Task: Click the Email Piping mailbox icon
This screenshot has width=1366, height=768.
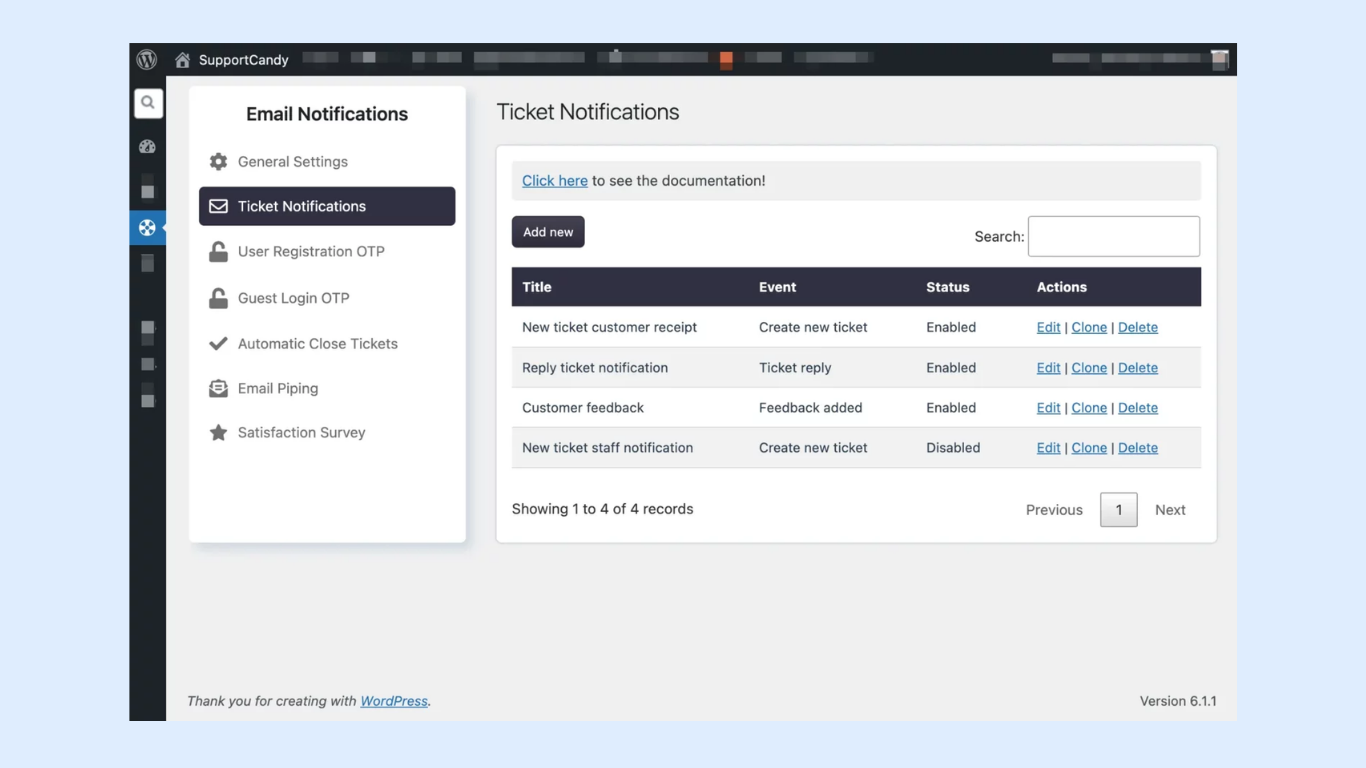Action: coord(218,389)
